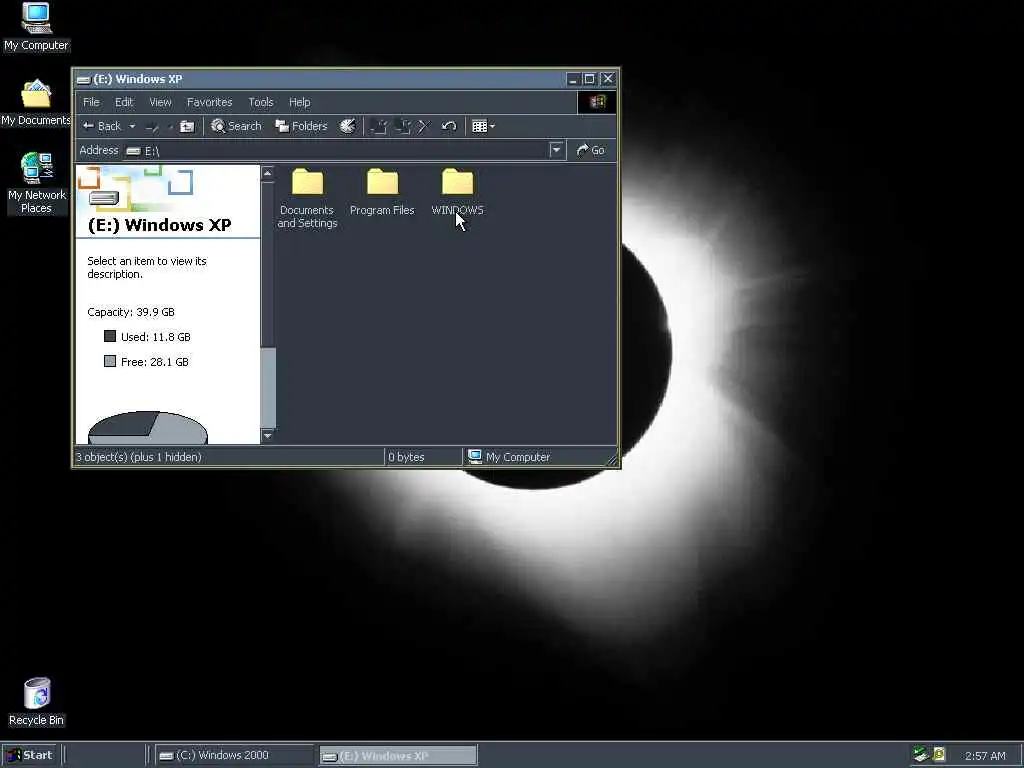Click the Free space color swatch

click(110, 361)
